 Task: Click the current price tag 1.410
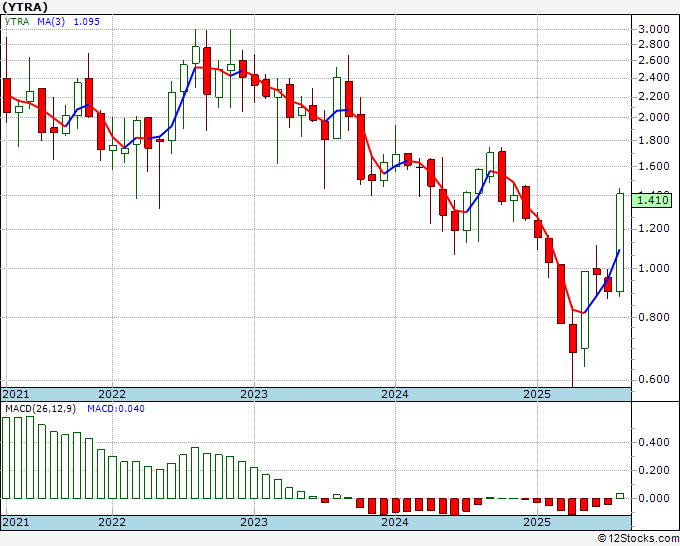652,200
